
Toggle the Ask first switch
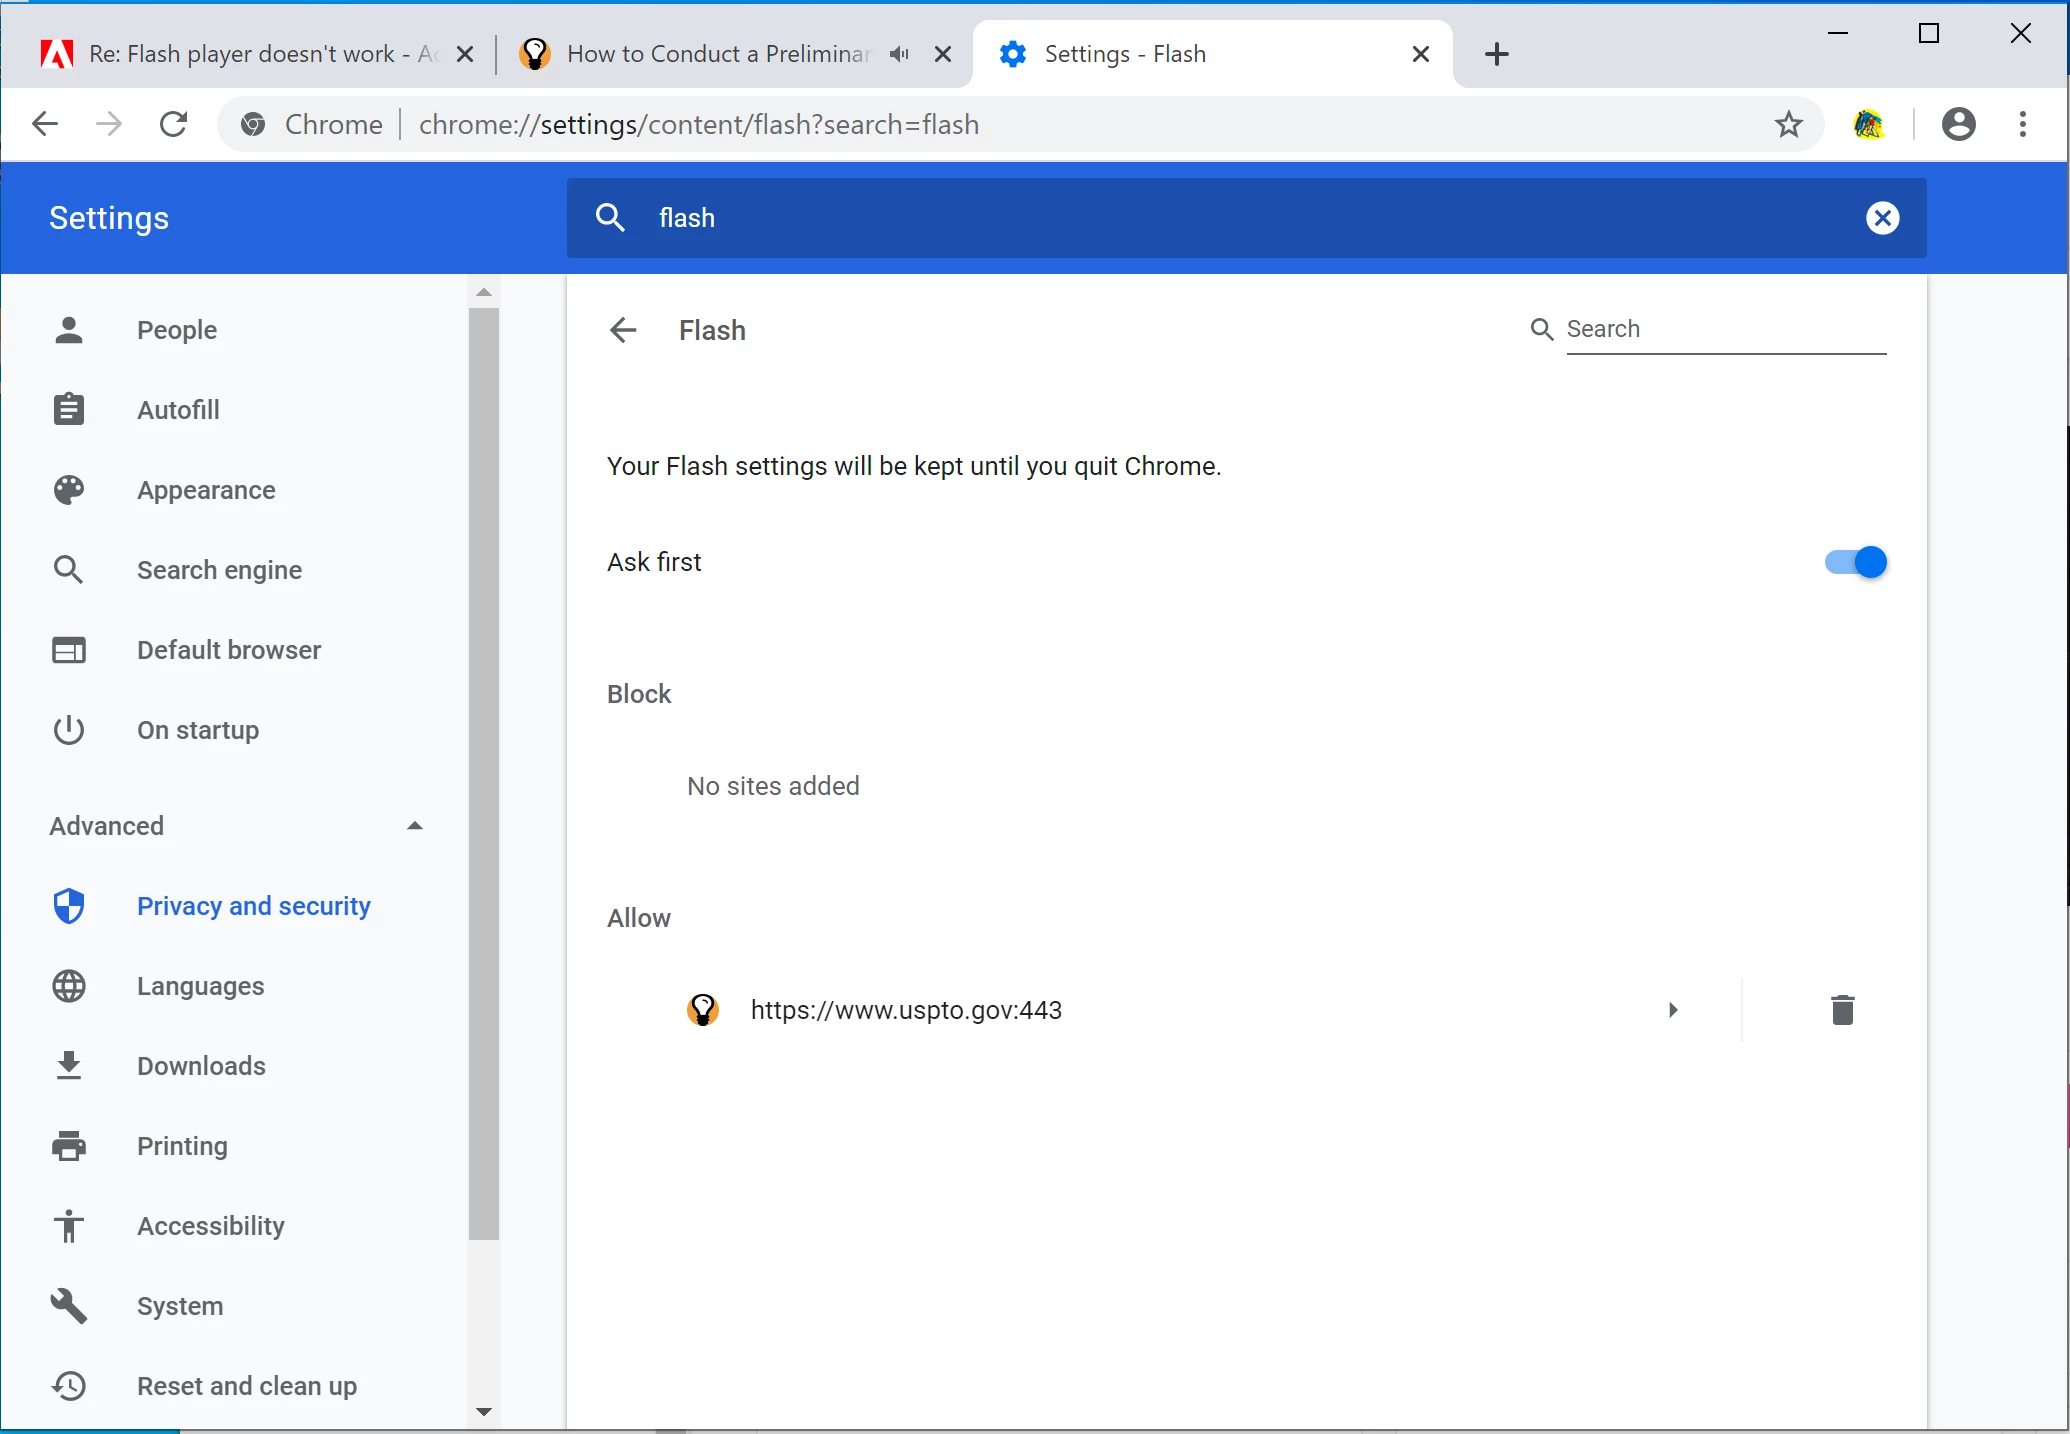click(x=1856, y=562)
